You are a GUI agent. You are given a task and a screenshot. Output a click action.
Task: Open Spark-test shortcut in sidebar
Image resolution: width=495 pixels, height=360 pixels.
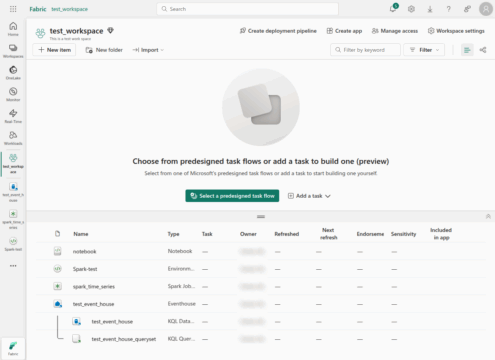click(13, 244)
